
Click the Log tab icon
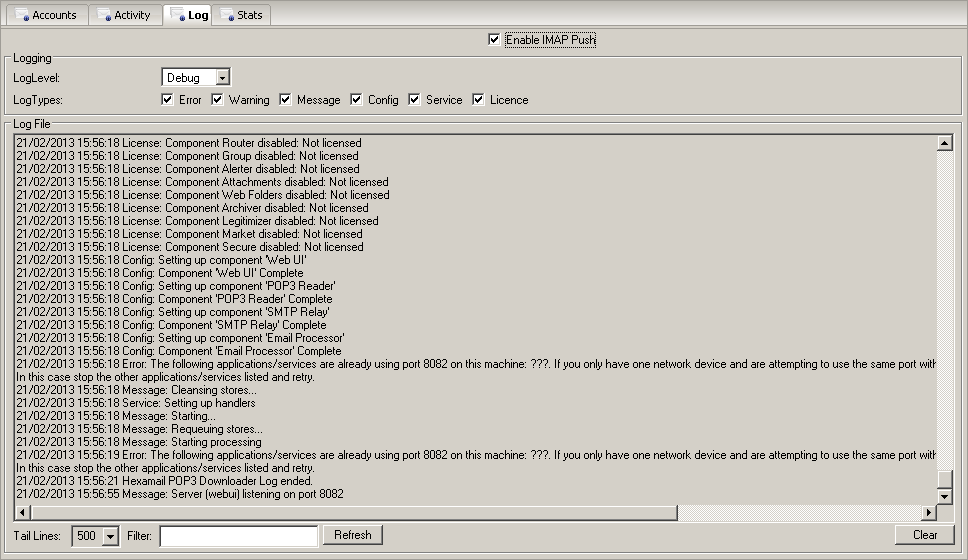[177, 16]
